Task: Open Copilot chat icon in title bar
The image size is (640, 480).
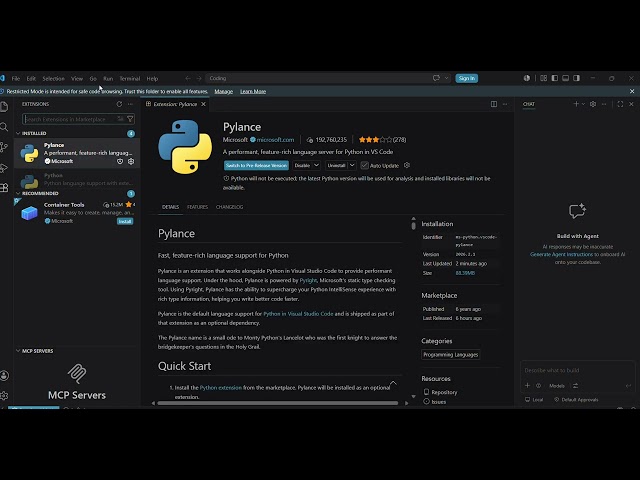Action: [x=436, y=78]
